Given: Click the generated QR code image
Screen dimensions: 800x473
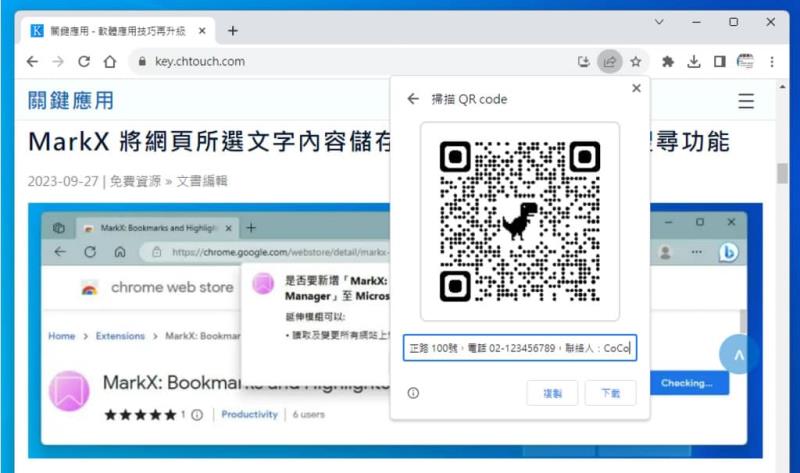Looking at the screenshot, I should pos(520,221).
